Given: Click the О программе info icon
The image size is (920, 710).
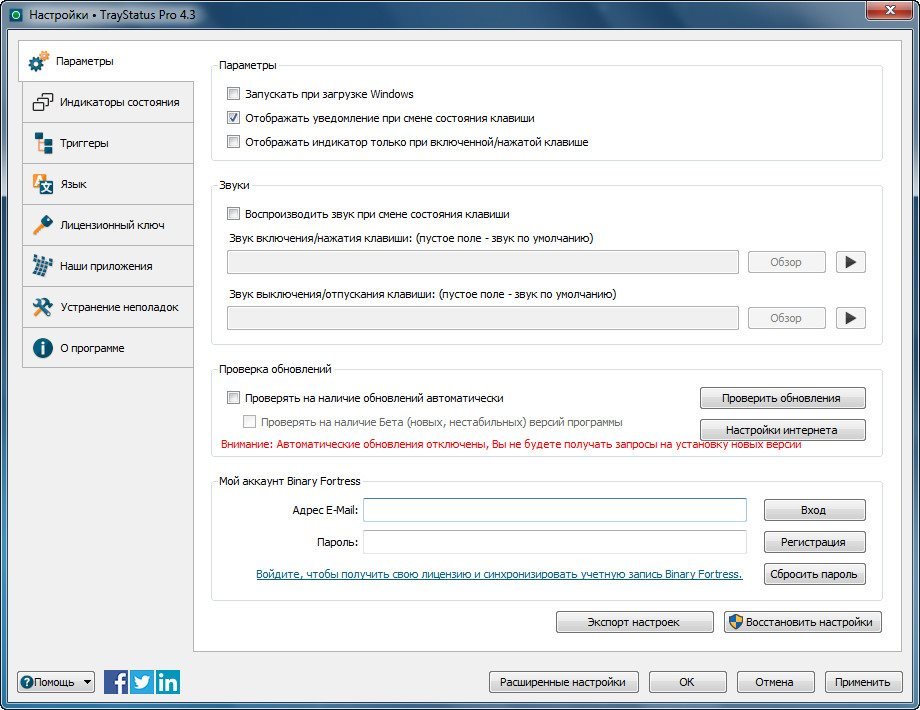Looking at the screenshot, I should coord(42,348).
